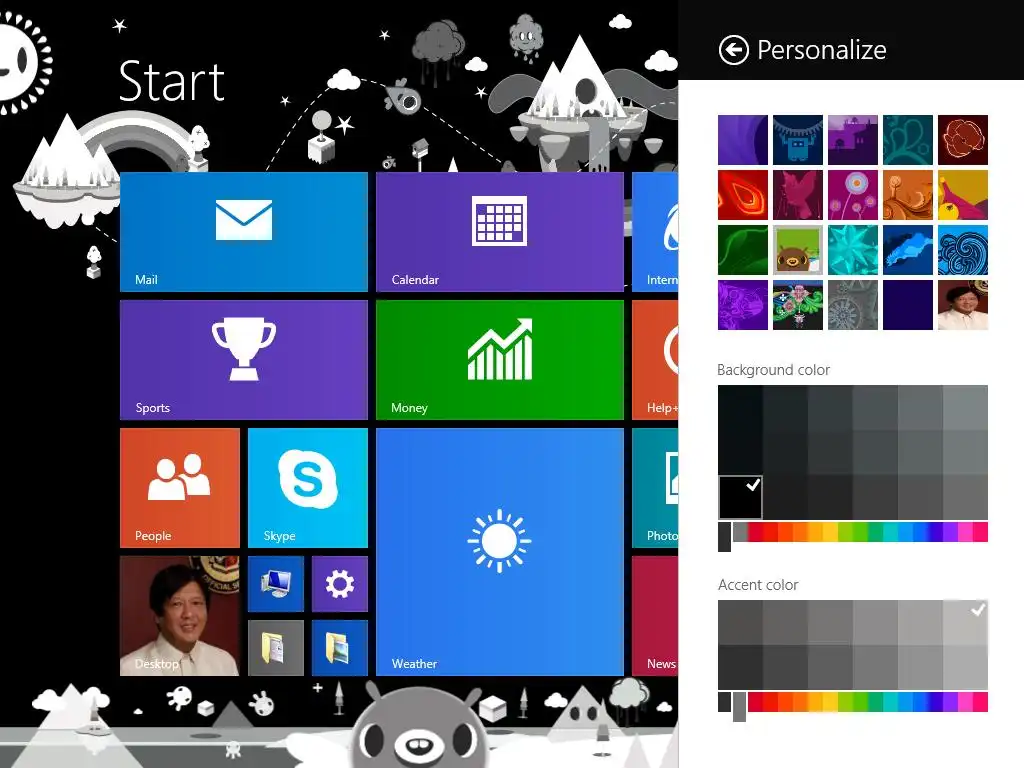Screen dimensions: 1024x768
Task: Select the purple swirl background pattern
Action: click(743, 140)
